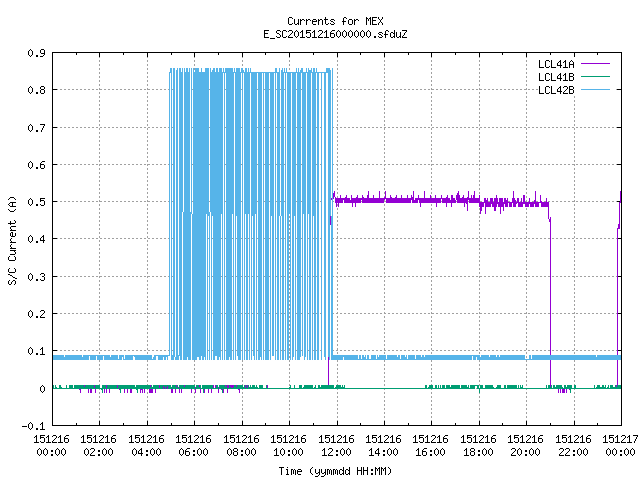The width and height of the screenshot is (640, 480).
Task: Click the blue LCL42B legend line sample
Action: 595,89
